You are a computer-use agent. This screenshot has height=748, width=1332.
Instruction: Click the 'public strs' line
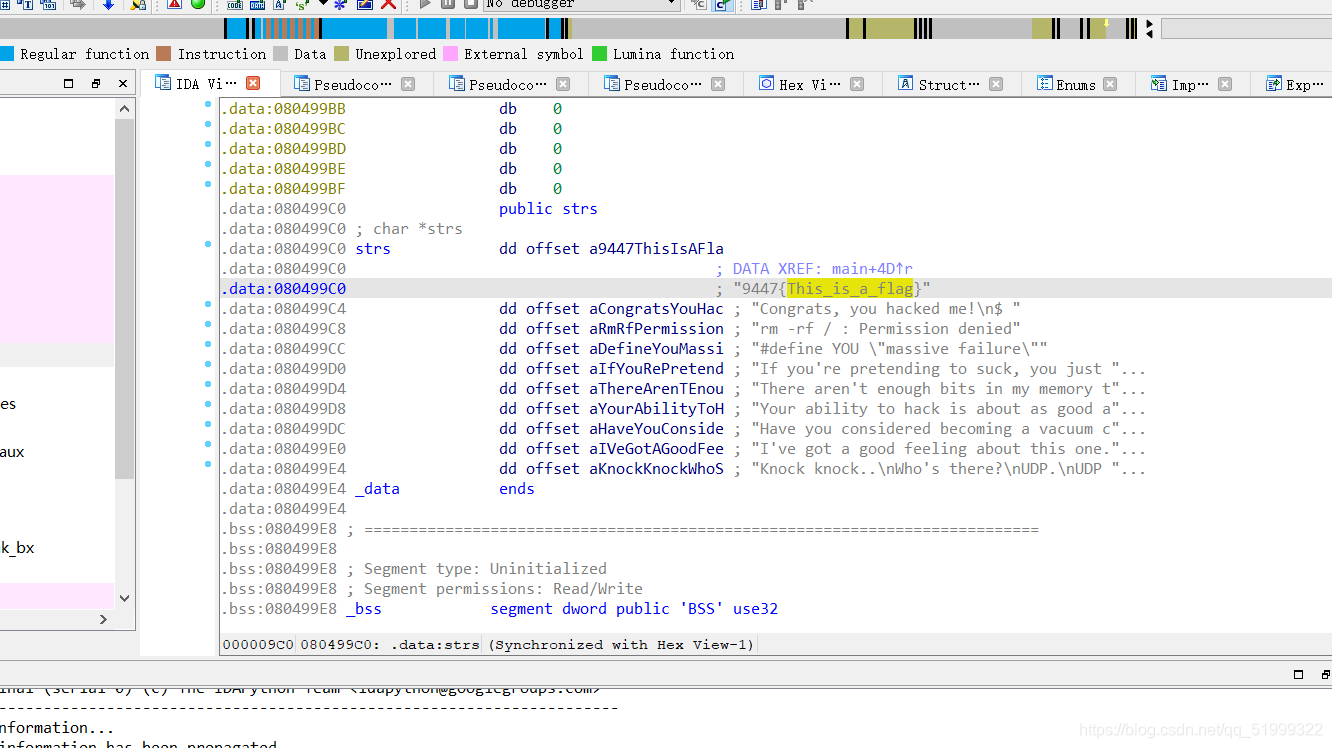click(548, 208)
